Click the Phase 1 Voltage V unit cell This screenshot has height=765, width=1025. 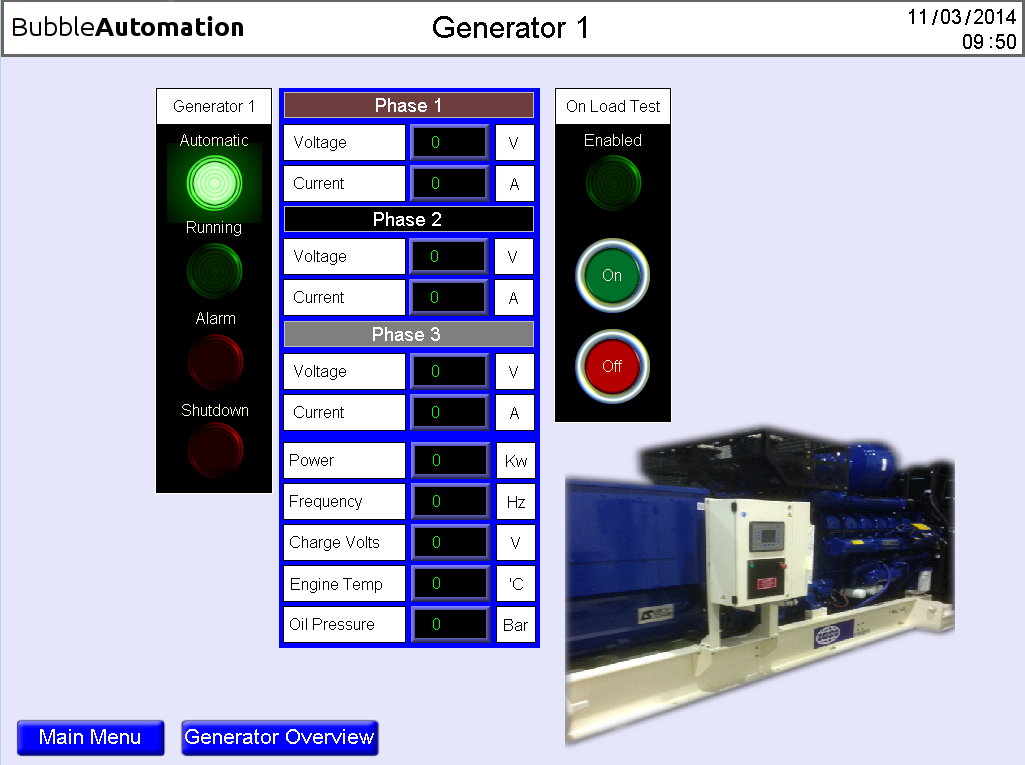tap(514, 143)
